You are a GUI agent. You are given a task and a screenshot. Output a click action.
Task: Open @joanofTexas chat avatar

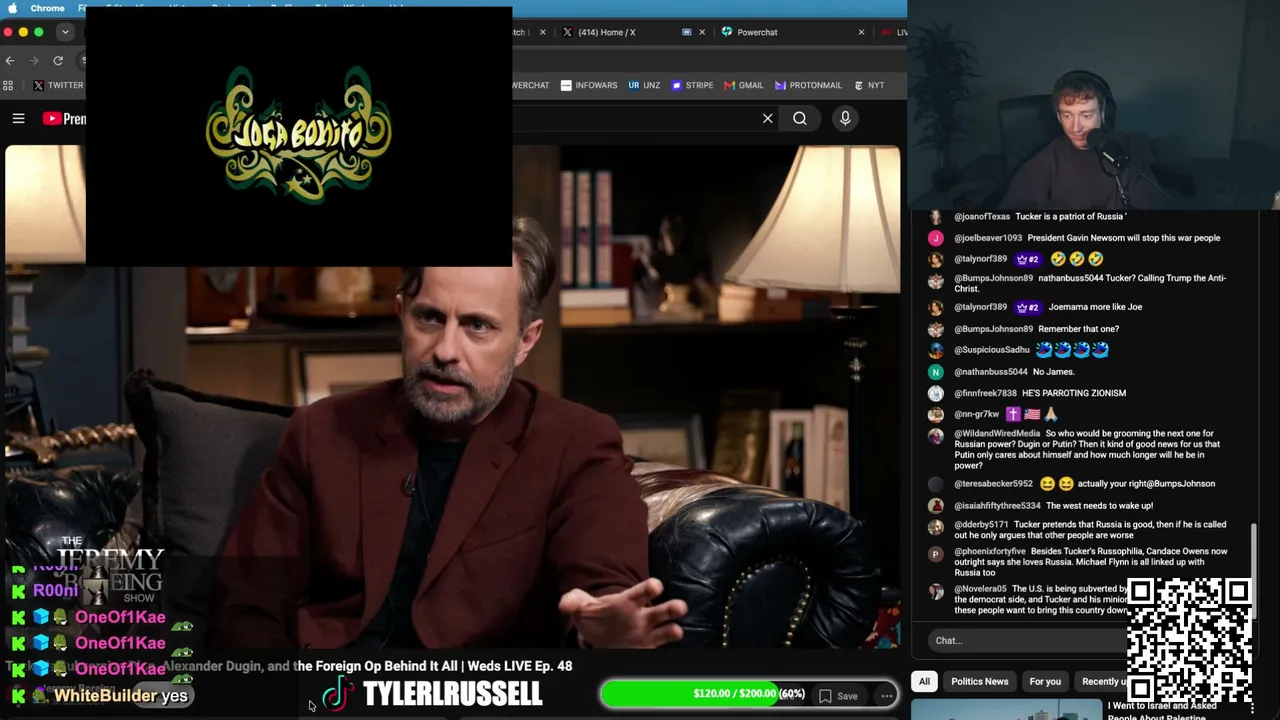935,217
